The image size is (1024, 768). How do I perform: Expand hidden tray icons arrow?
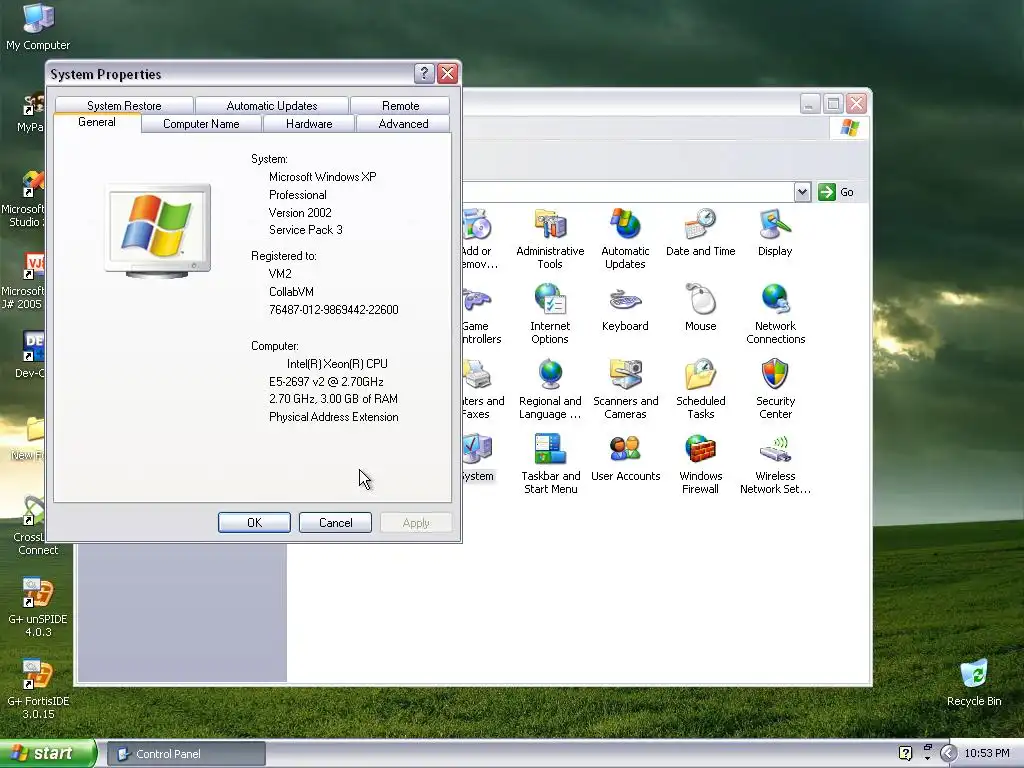(x=948, y=754)
